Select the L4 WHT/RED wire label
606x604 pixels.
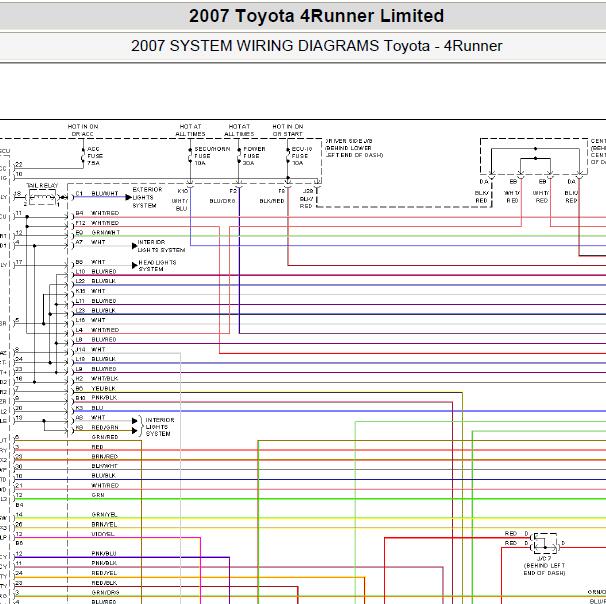[x=97, y=330]
